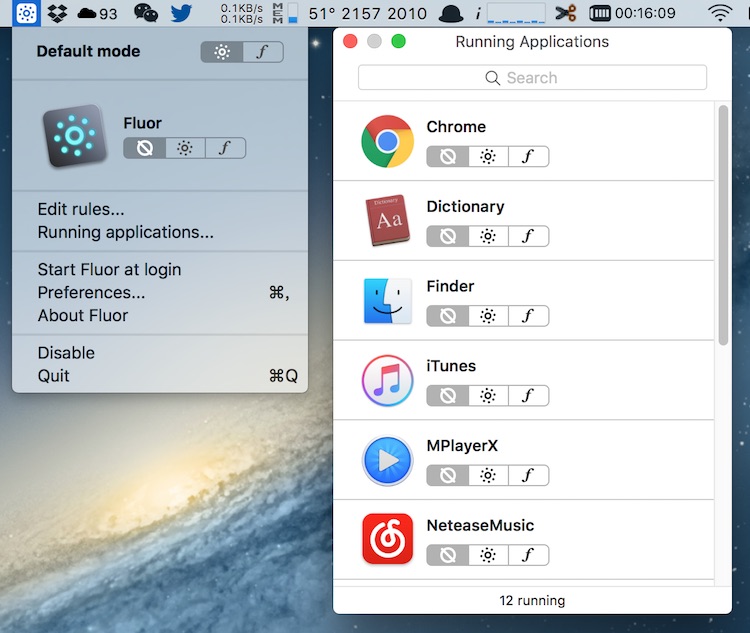Set NeteaseMusic to media keys (sun) mode
This screenshot has width=750, height=633.
[488, 555]
